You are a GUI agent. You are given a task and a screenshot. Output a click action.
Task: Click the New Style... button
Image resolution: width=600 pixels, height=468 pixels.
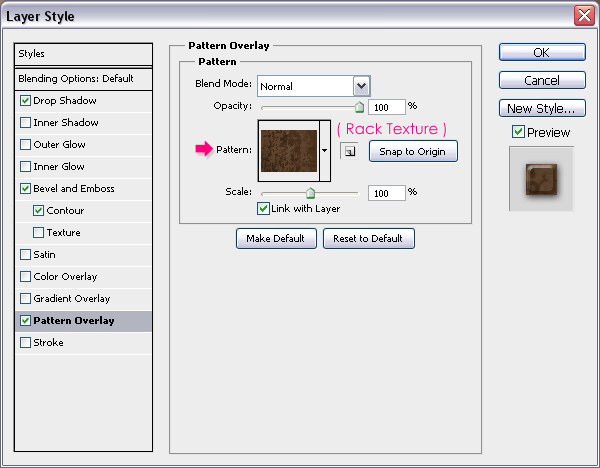pos(541,108)
